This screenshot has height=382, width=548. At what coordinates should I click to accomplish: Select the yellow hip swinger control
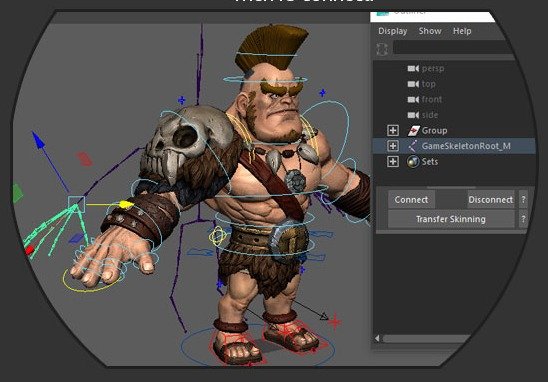218,236
